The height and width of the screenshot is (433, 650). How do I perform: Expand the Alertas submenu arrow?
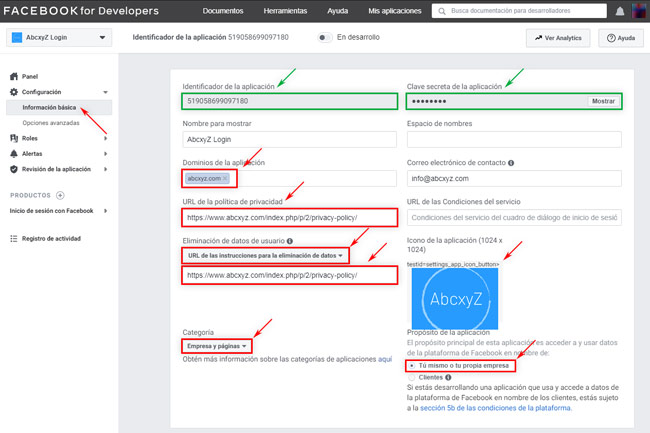coord(106,154)
